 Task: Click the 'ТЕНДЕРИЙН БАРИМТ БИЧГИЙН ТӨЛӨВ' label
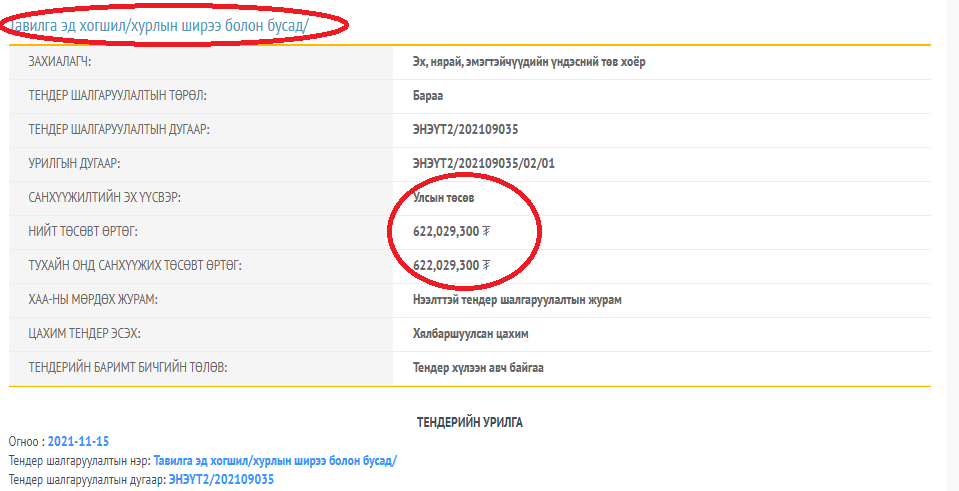[x=128, y=368]
